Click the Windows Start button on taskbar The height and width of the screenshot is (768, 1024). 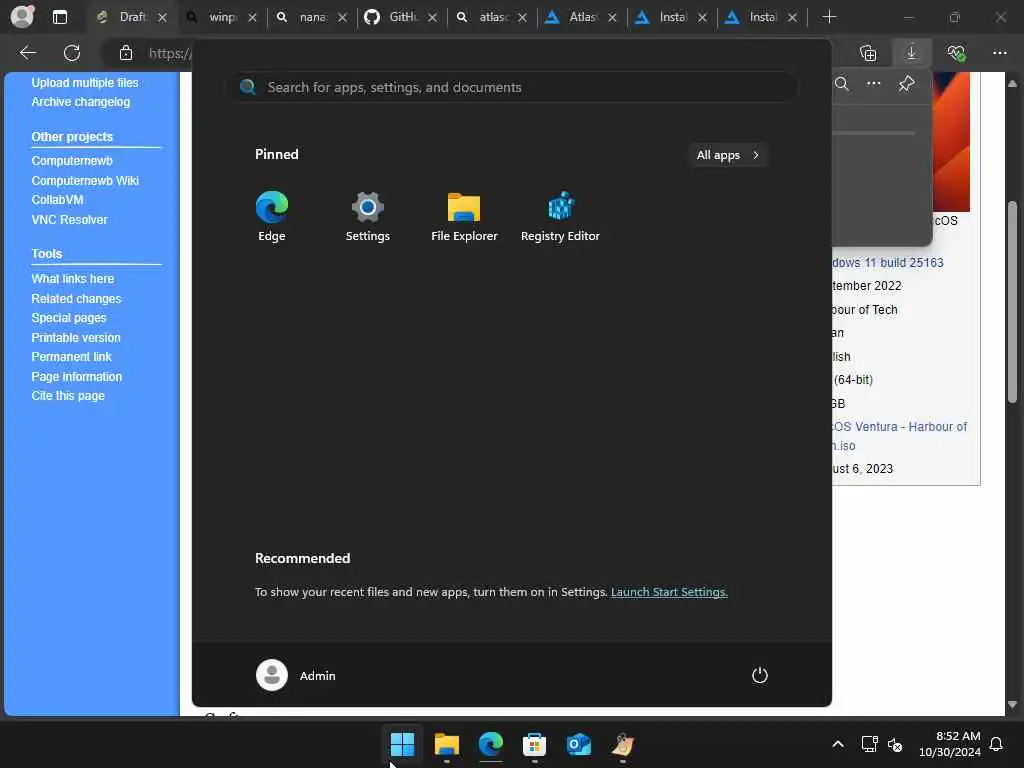402,743
